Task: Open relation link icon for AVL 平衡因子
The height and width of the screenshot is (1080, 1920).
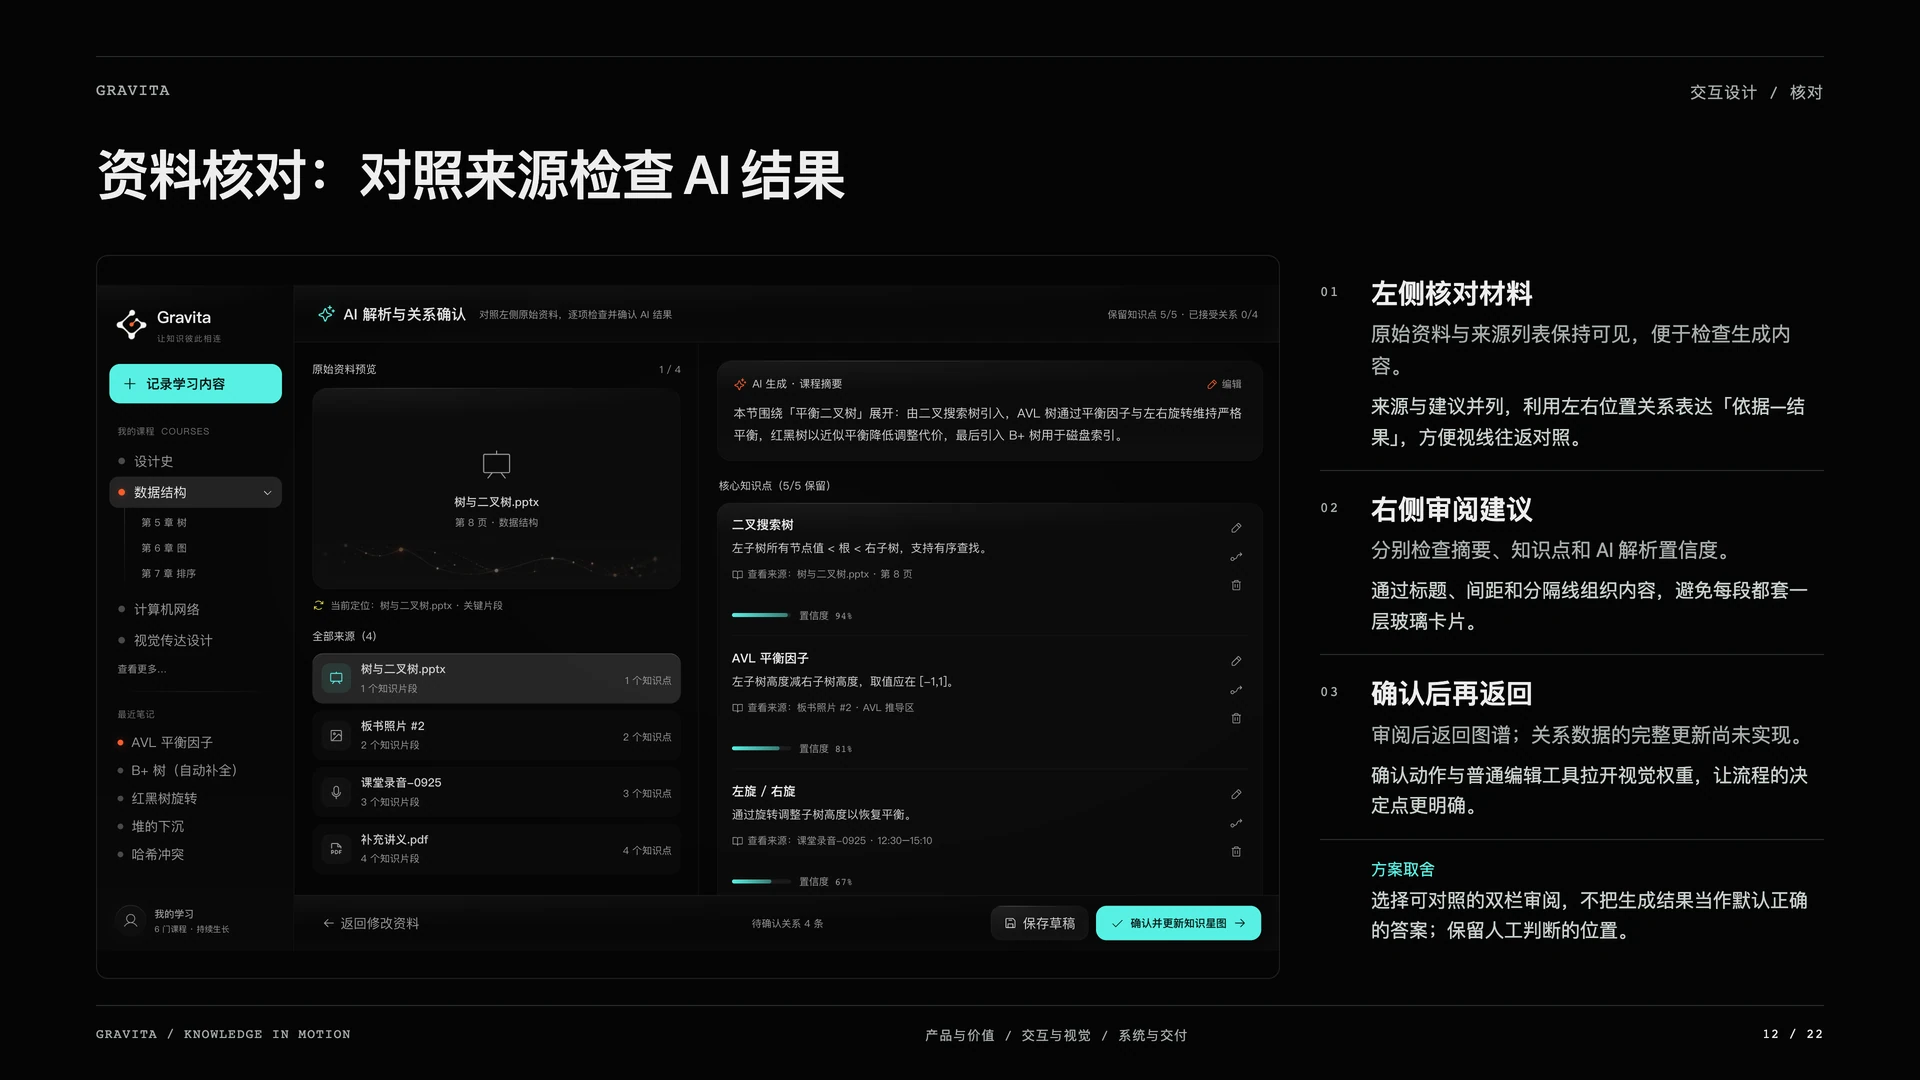Action: (1236, 690)
